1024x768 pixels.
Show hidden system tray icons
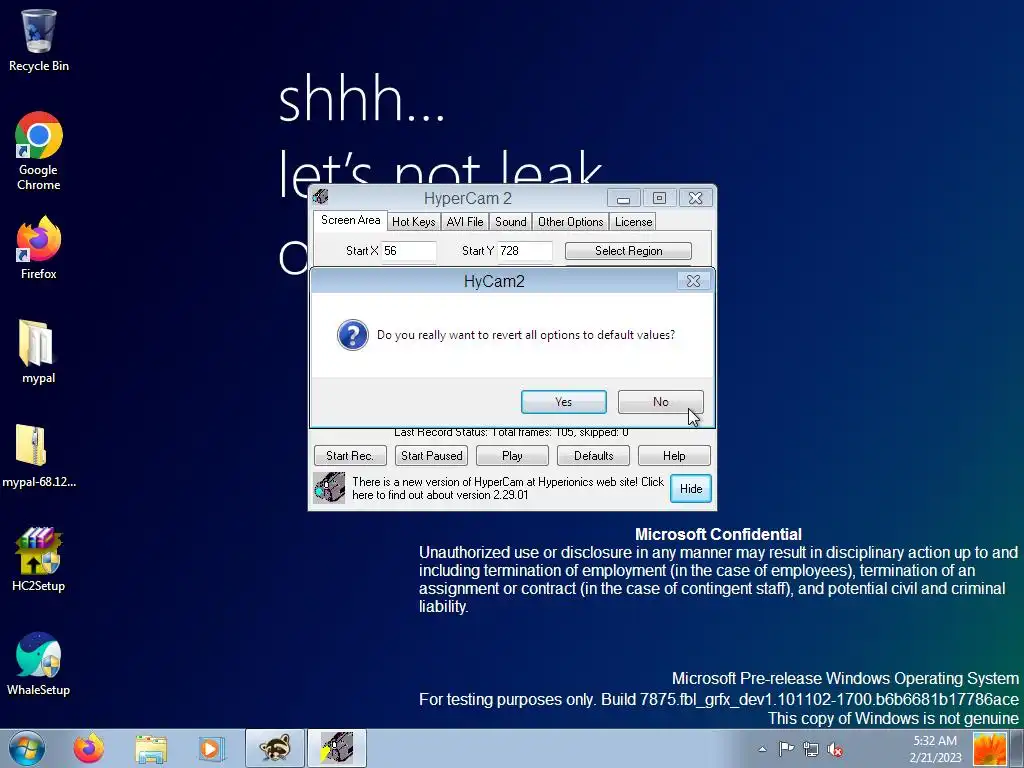pyautogui.click(x=762, y=749)
